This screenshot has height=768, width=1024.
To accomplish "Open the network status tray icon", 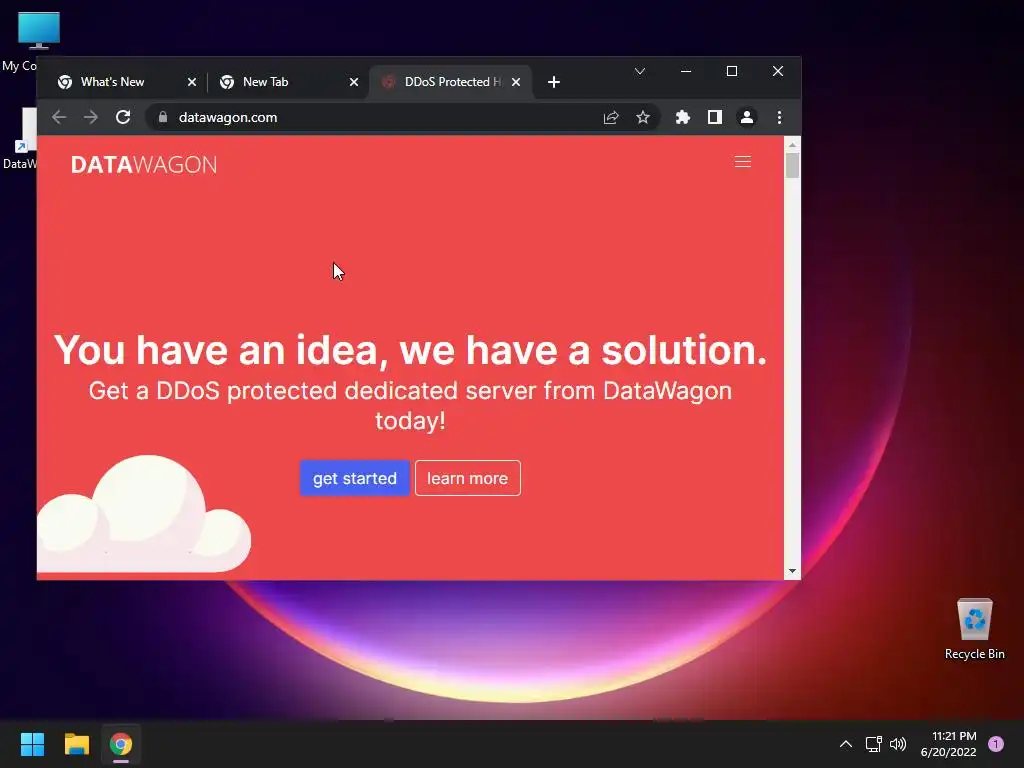I will coord(873,744).
